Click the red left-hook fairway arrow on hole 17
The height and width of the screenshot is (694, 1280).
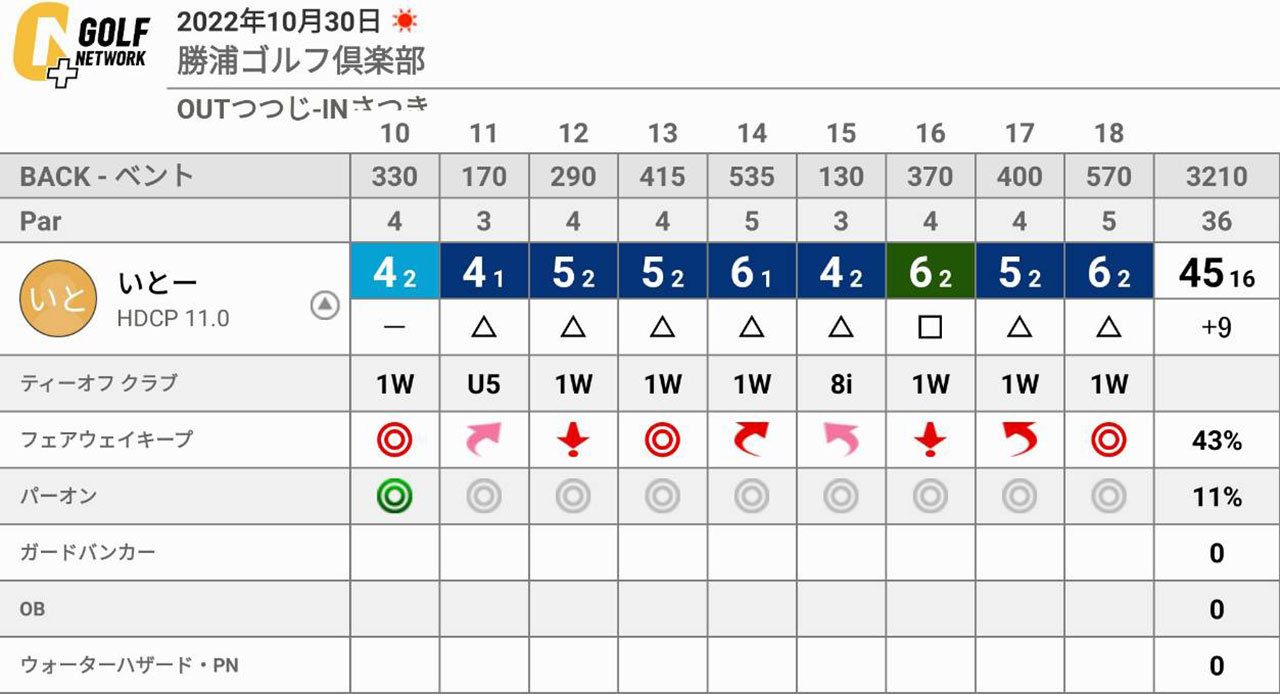pos(1019,439)
